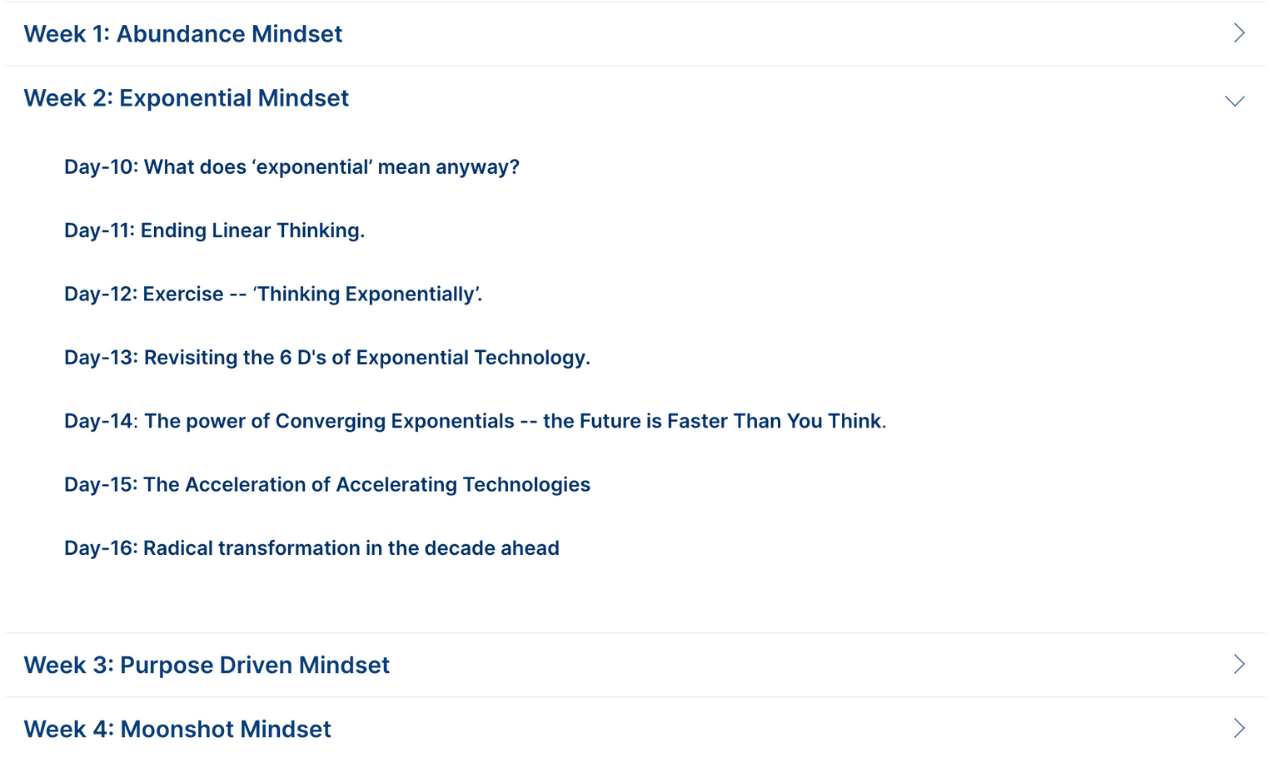Screen dimensions: 1270x760
Task: Expand the Week 3: Purpose Driven Mindset heading
Action: click(x=207, y=665)
